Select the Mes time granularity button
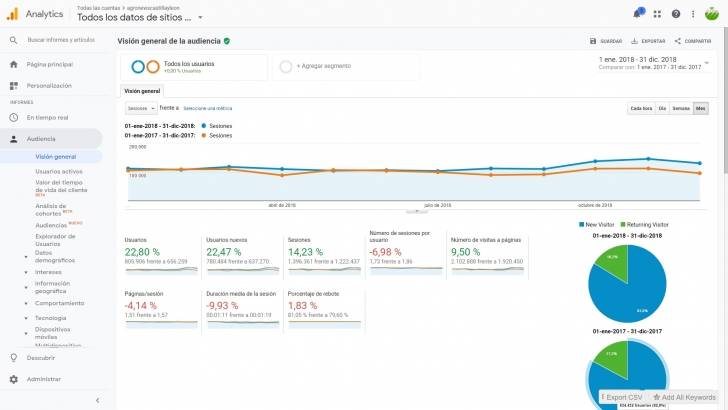Screen dimensions: 728x410 701,107
